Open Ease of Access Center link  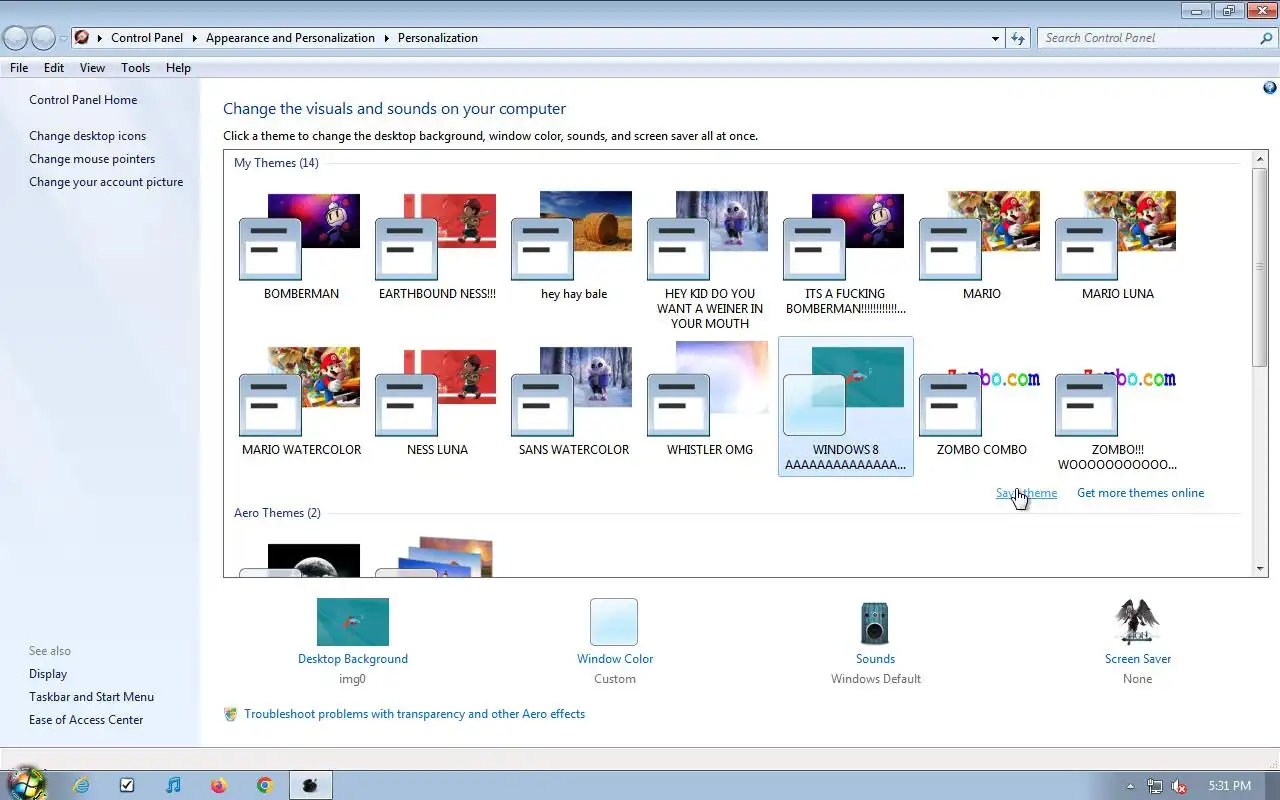point(86,720)
